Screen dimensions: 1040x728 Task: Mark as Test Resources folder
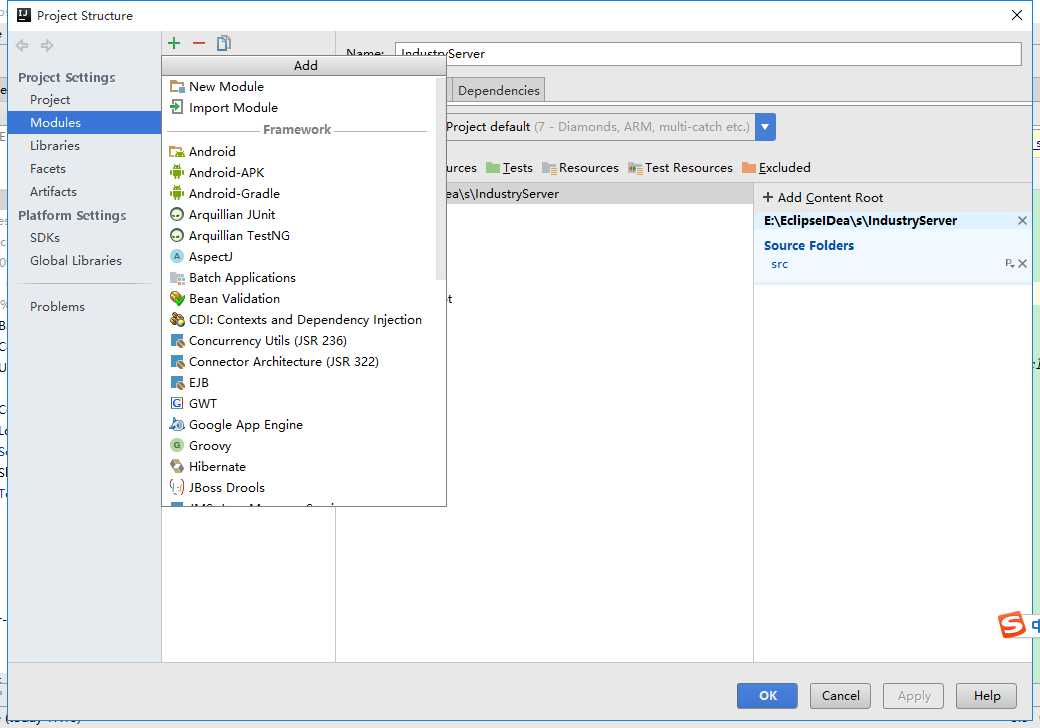tap(681, 168)
